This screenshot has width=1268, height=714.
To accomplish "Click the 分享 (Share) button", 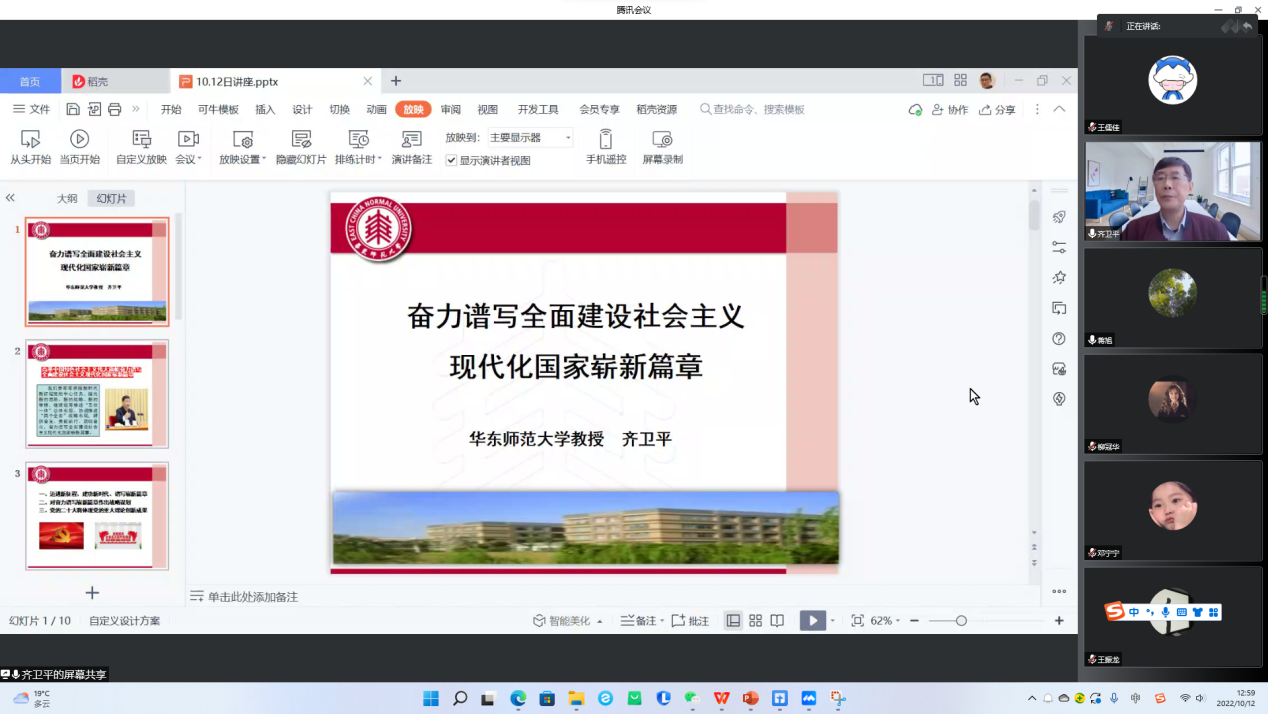I will (997, 110).
